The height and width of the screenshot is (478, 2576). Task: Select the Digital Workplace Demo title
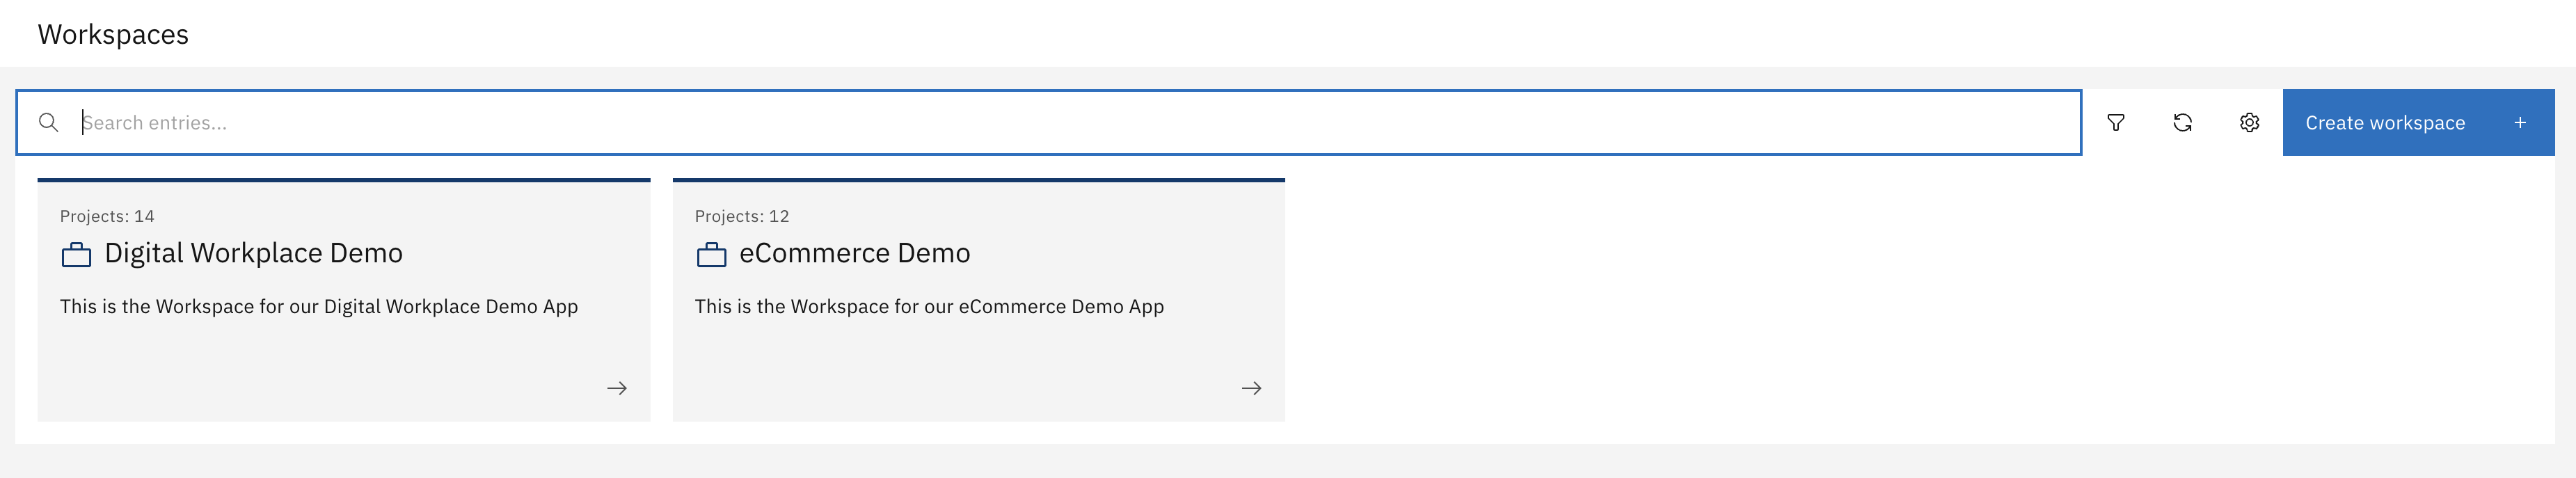pyautogui.click(x=253, y=254)
